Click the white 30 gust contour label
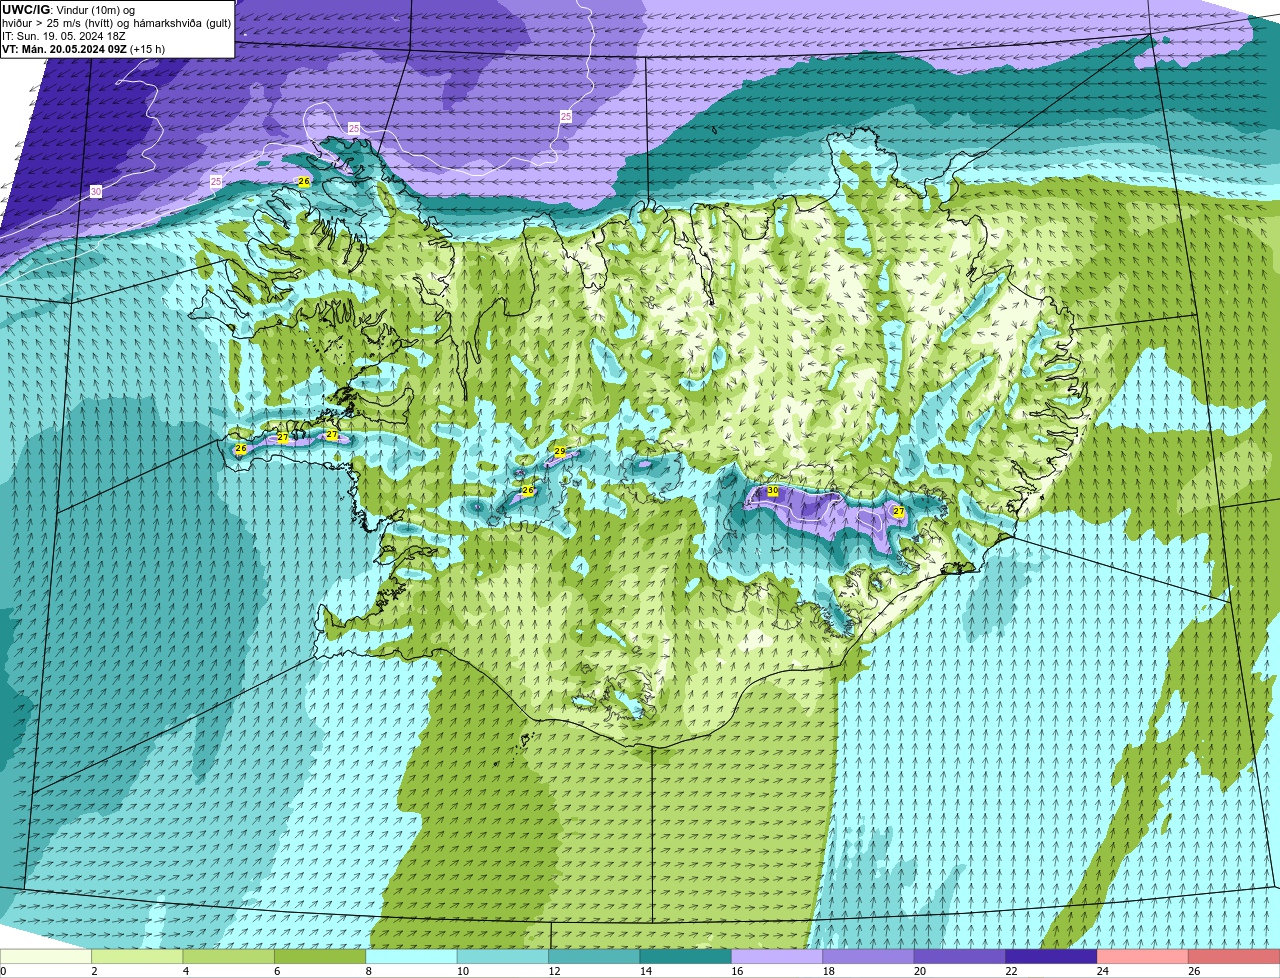 pos(96,191)
